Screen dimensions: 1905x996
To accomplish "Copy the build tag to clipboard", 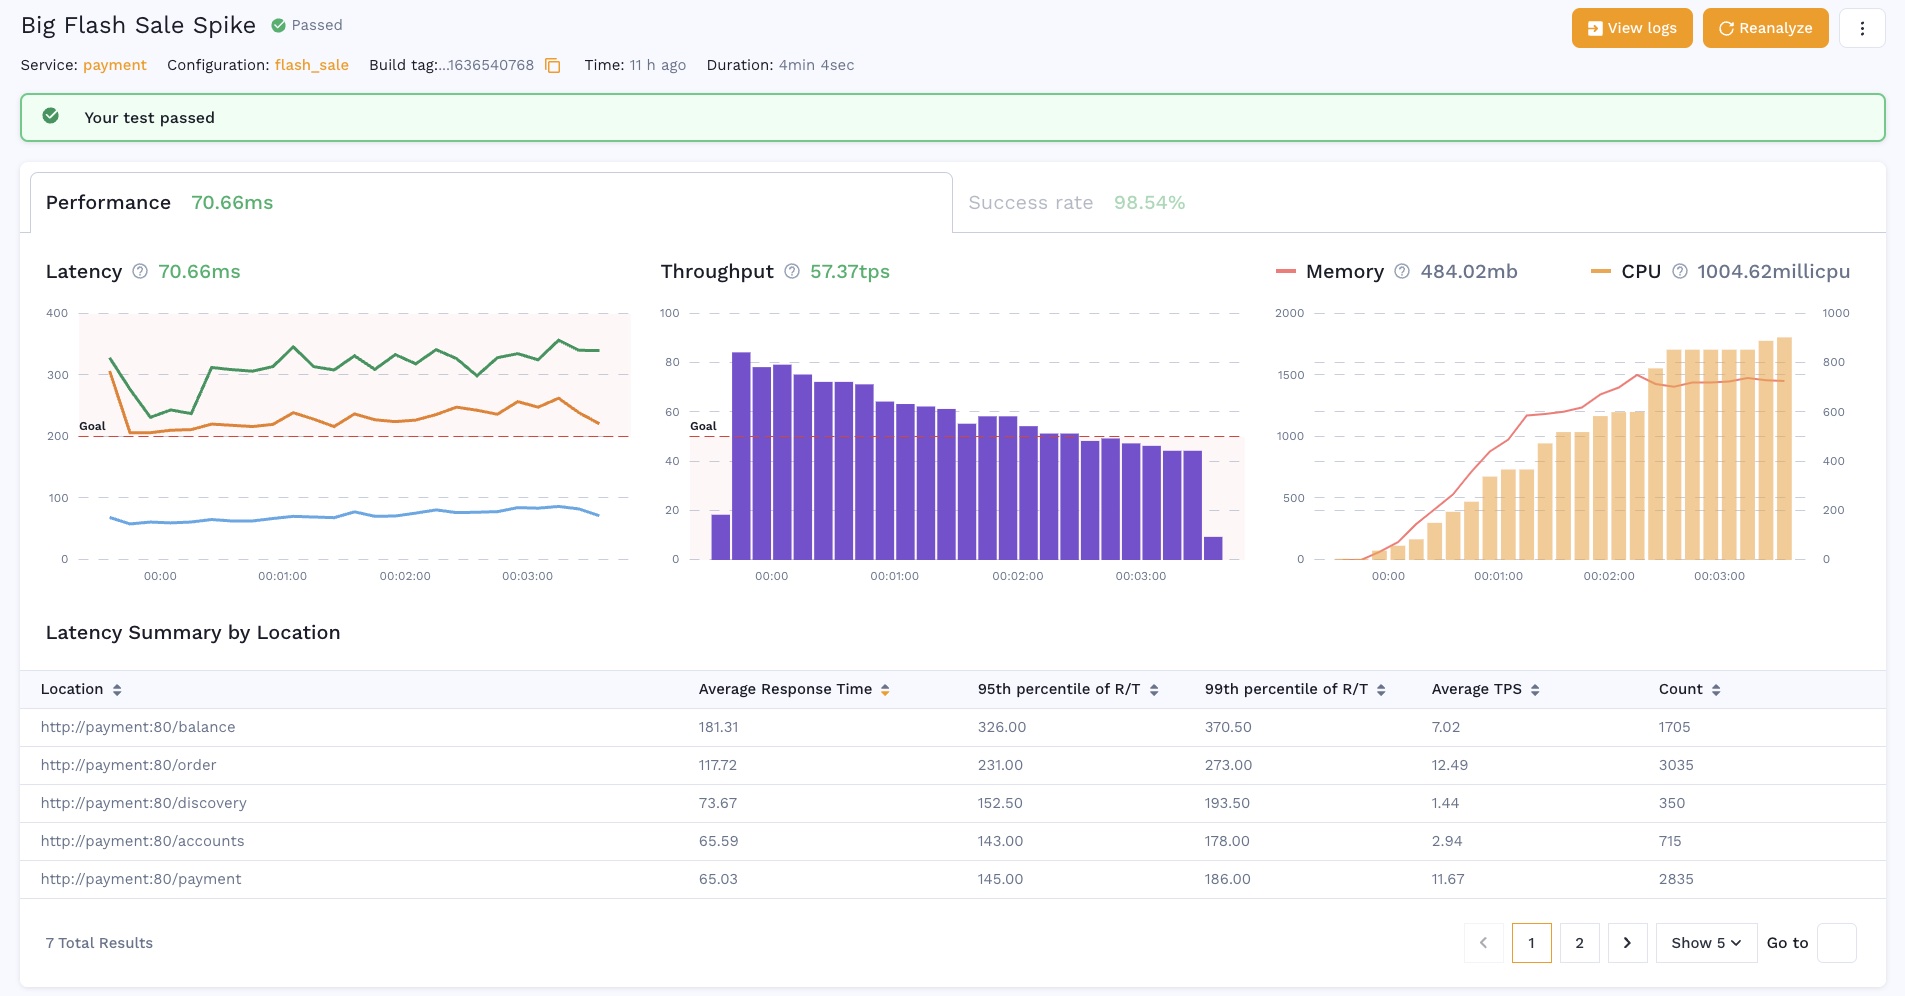I will [x=552, y=66].
